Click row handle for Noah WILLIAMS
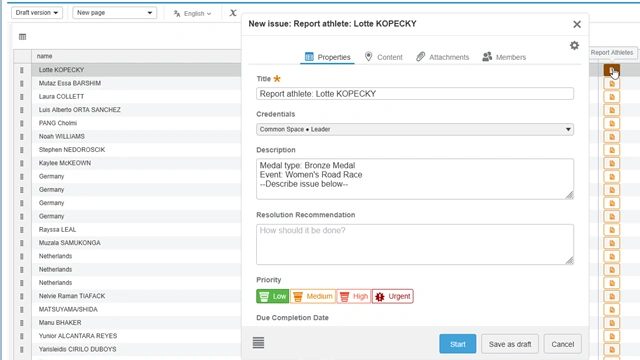This screenshot has height=360, width=640. coord(22,137)
